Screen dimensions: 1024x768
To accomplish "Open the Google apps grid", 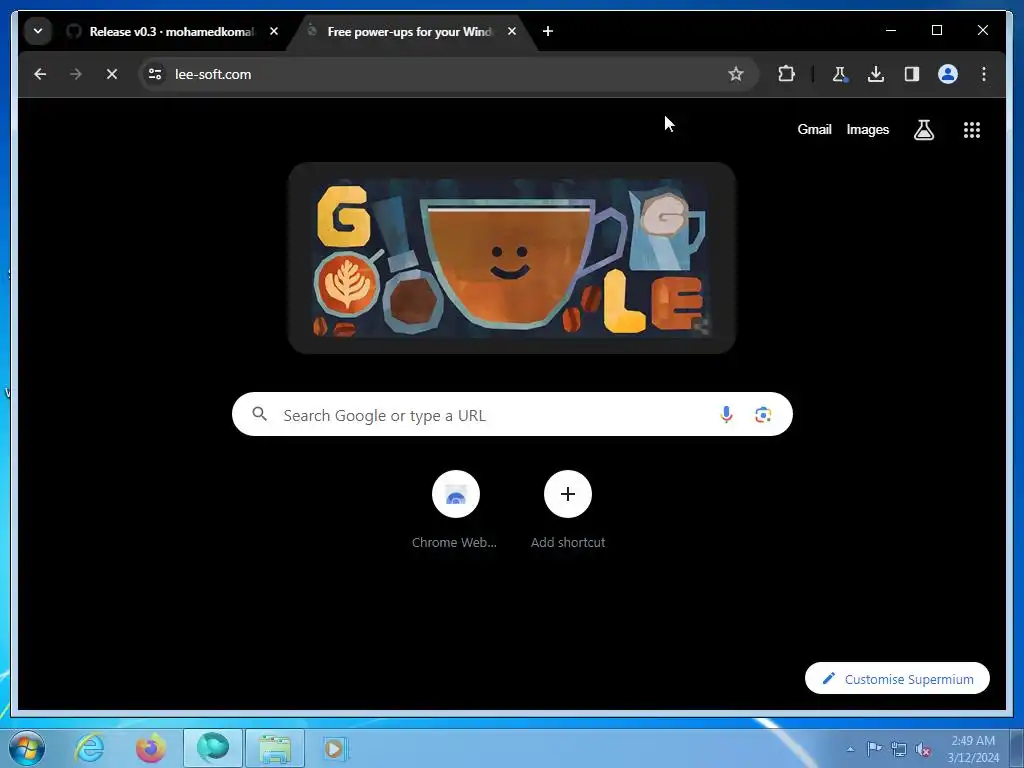I will pyautogui.click(x=972, y=130).
